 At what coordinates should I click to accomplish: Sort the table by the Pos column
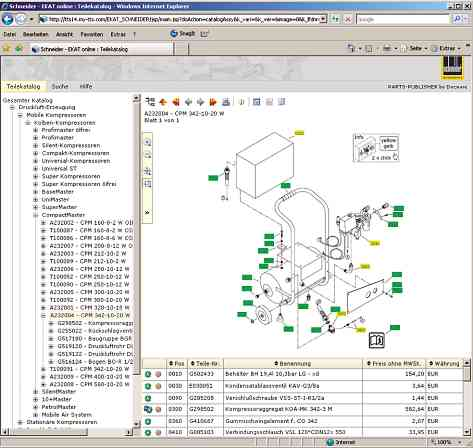point(177,363)
